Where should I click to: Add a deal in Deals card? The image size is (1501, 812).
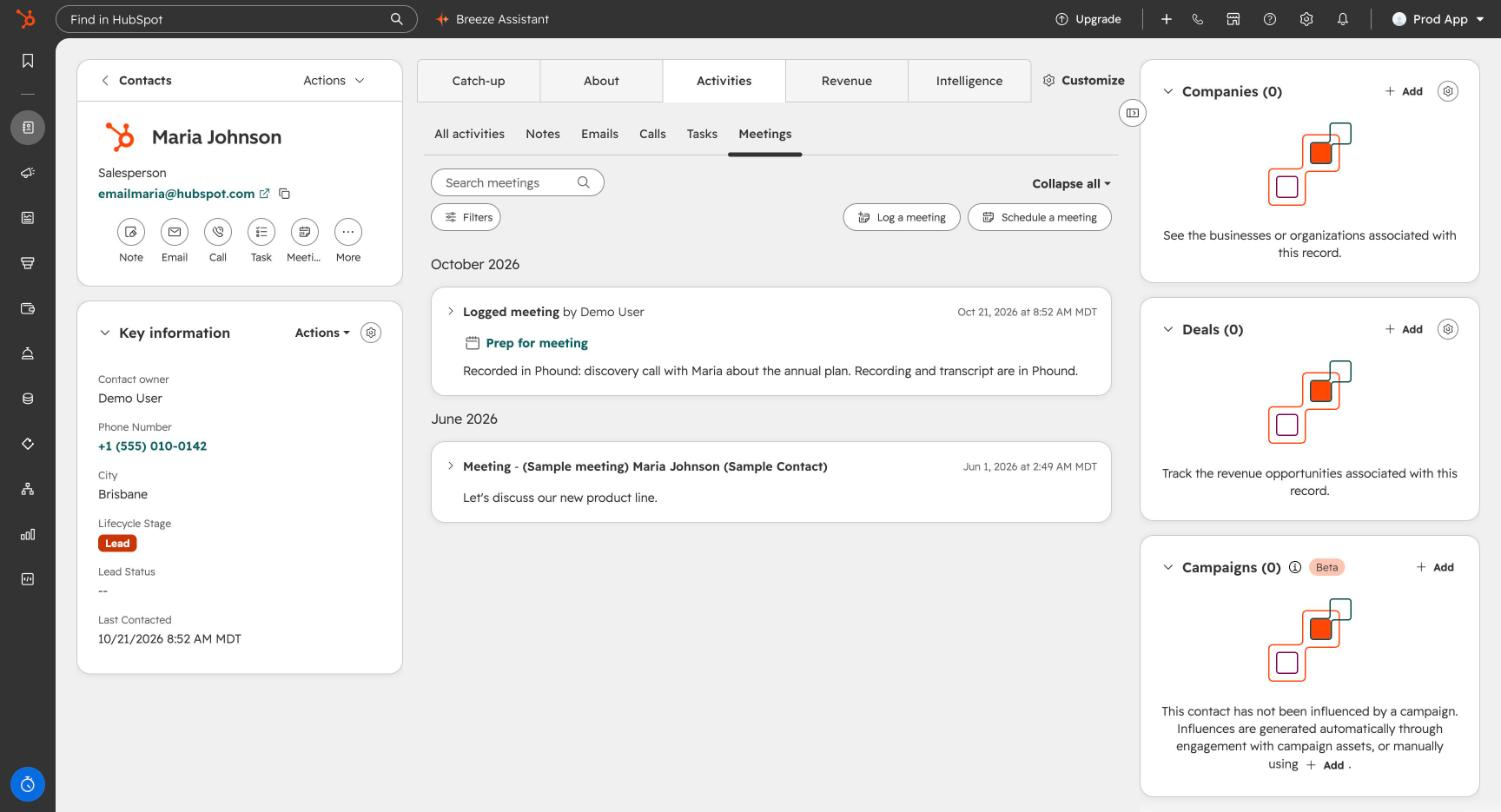[x=1404, y=329]
